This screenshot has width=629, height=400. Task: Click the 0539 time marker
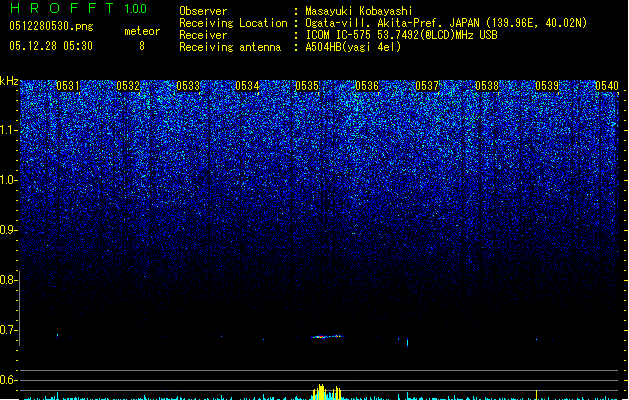pos(547,86)
